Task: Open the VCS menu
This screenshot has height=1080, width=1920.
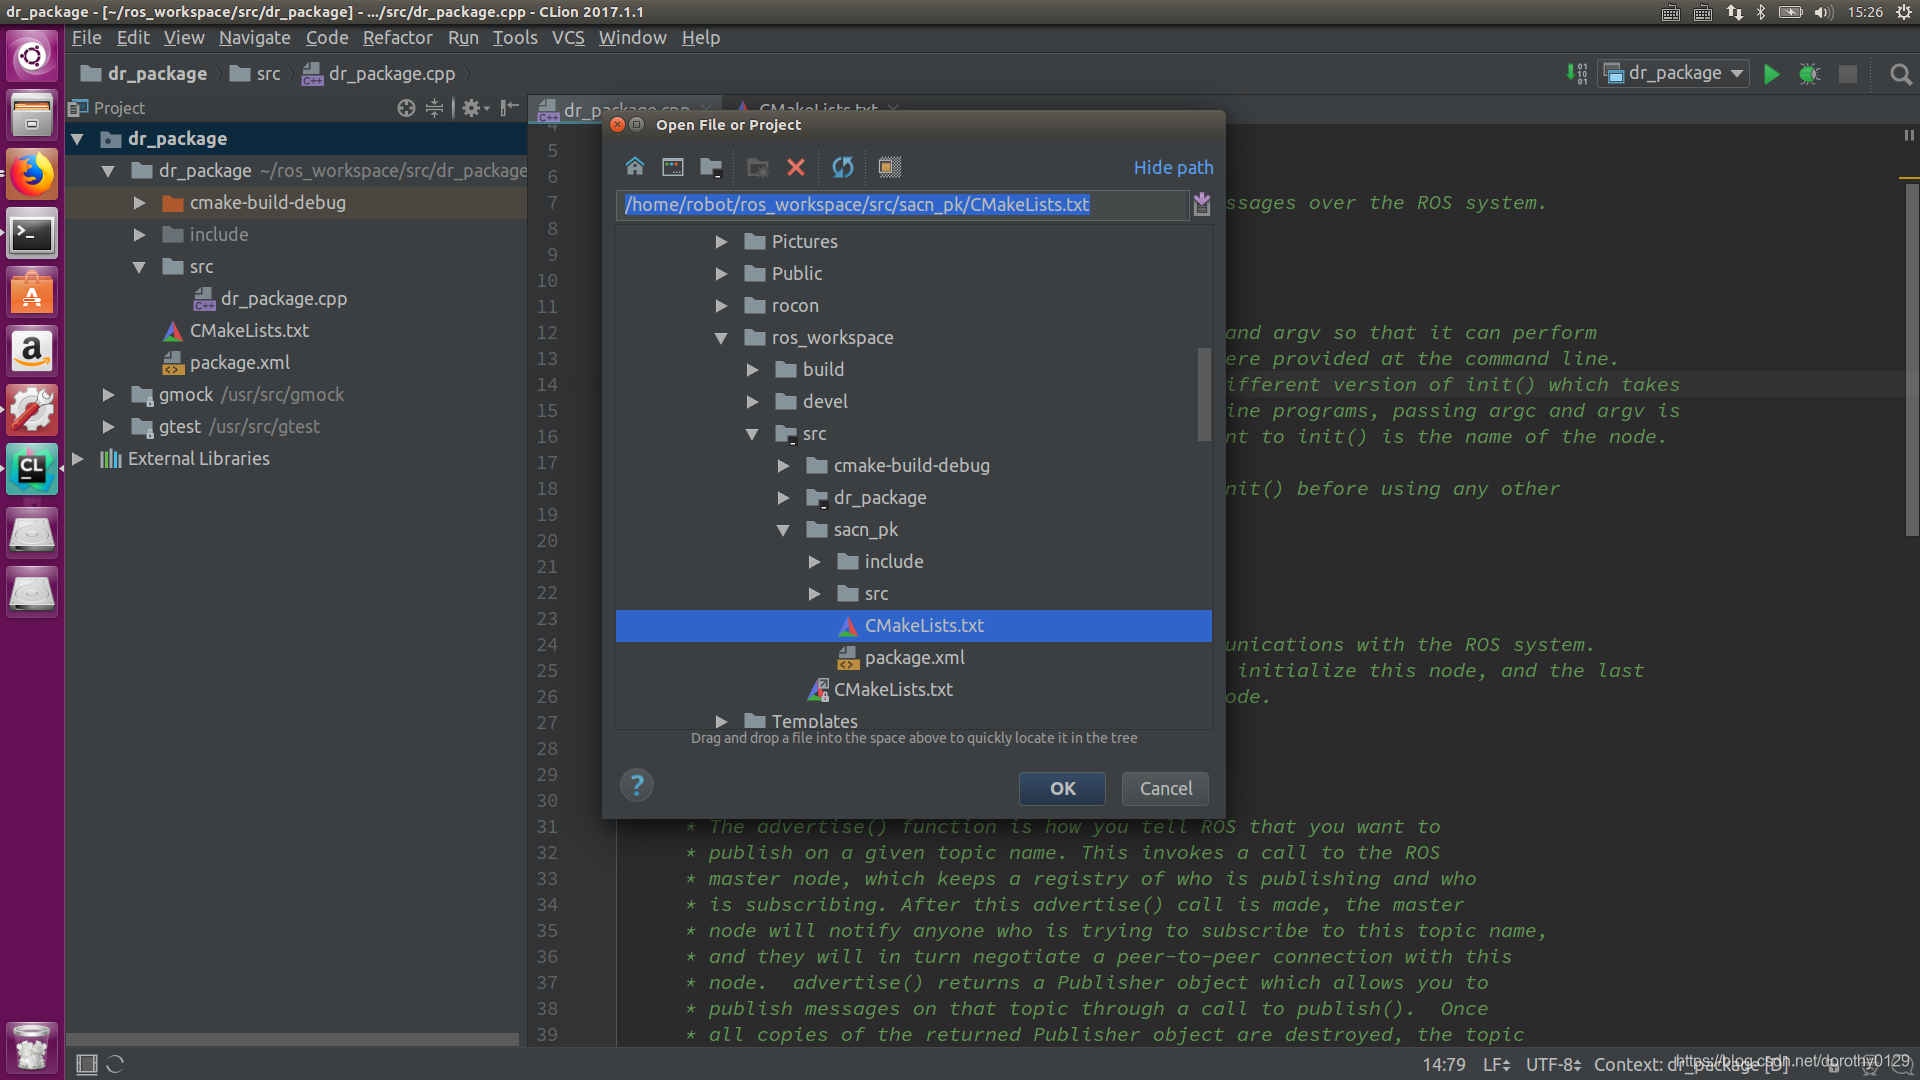Action: pos(568,38)
